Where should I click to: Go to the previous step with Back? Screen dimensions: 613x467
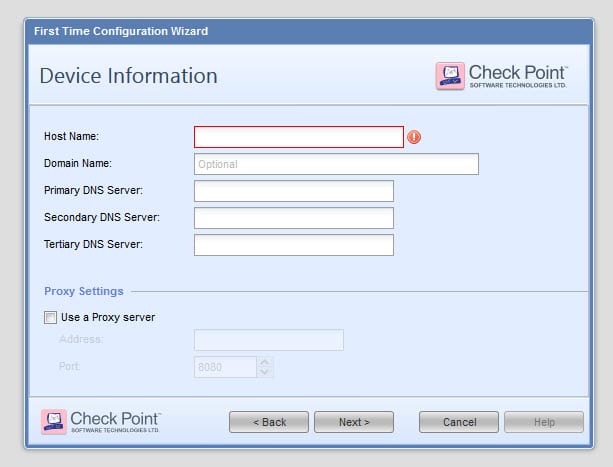[x=269, y=422]
